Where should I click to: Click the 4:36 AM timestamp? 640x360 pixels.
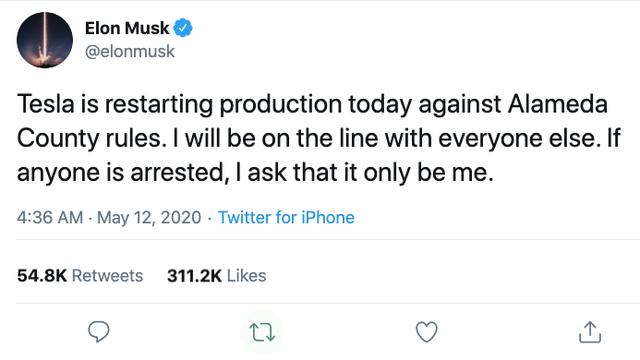coord(50,218)
